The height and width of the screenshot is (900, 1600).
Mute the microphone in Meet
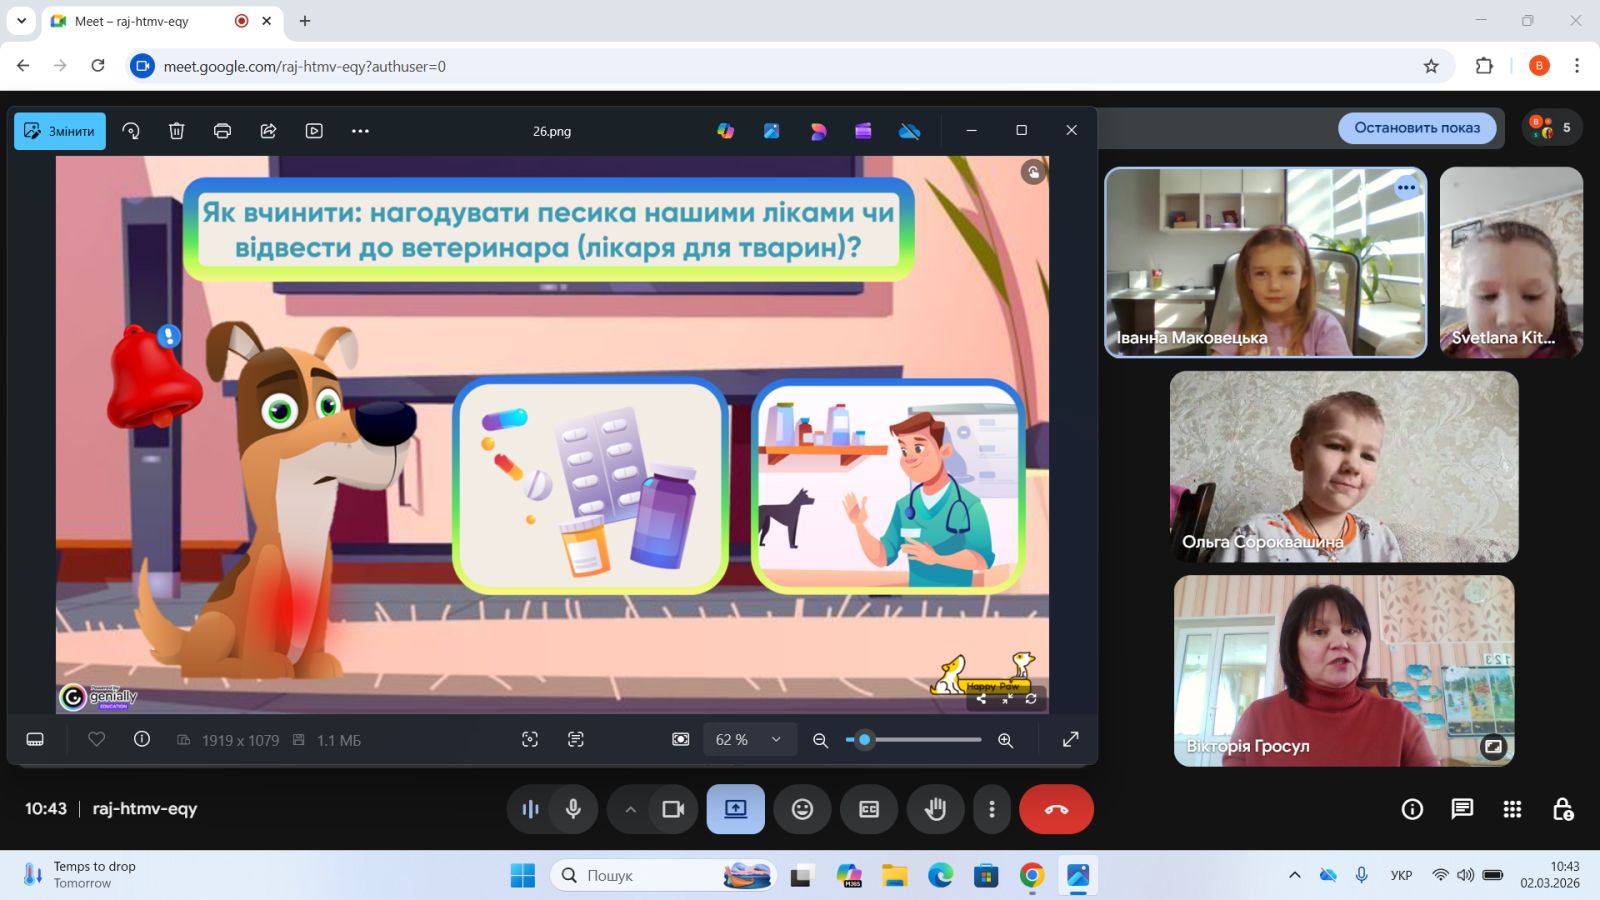click(573, 809)
